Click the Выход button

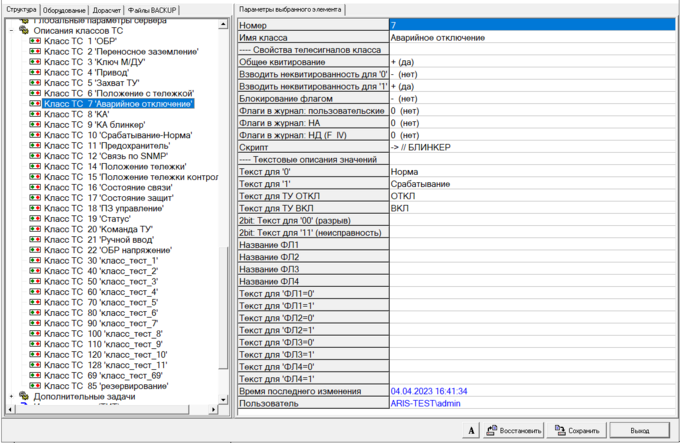pos(640,431)
